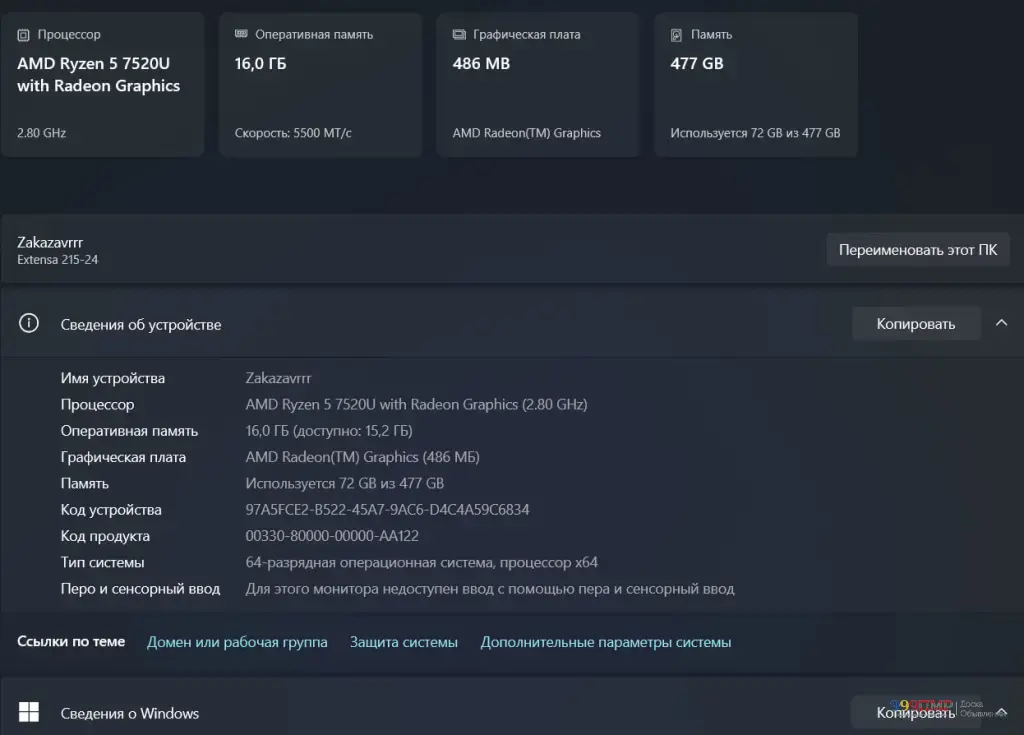This screenshot has height=735, width=1024.
Task: Open Дополнительные параметры системы link
Action: [606, 642]
